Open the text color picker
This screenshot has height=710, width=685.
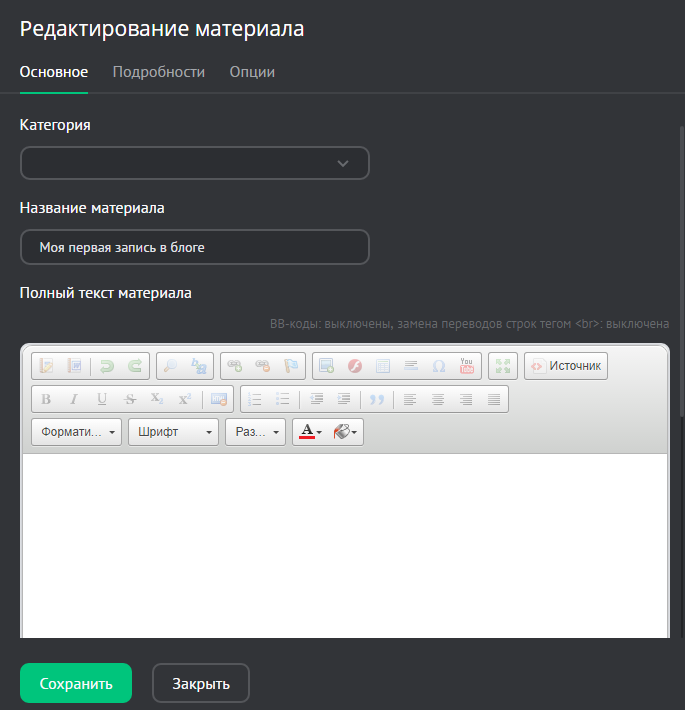[309, 432]
